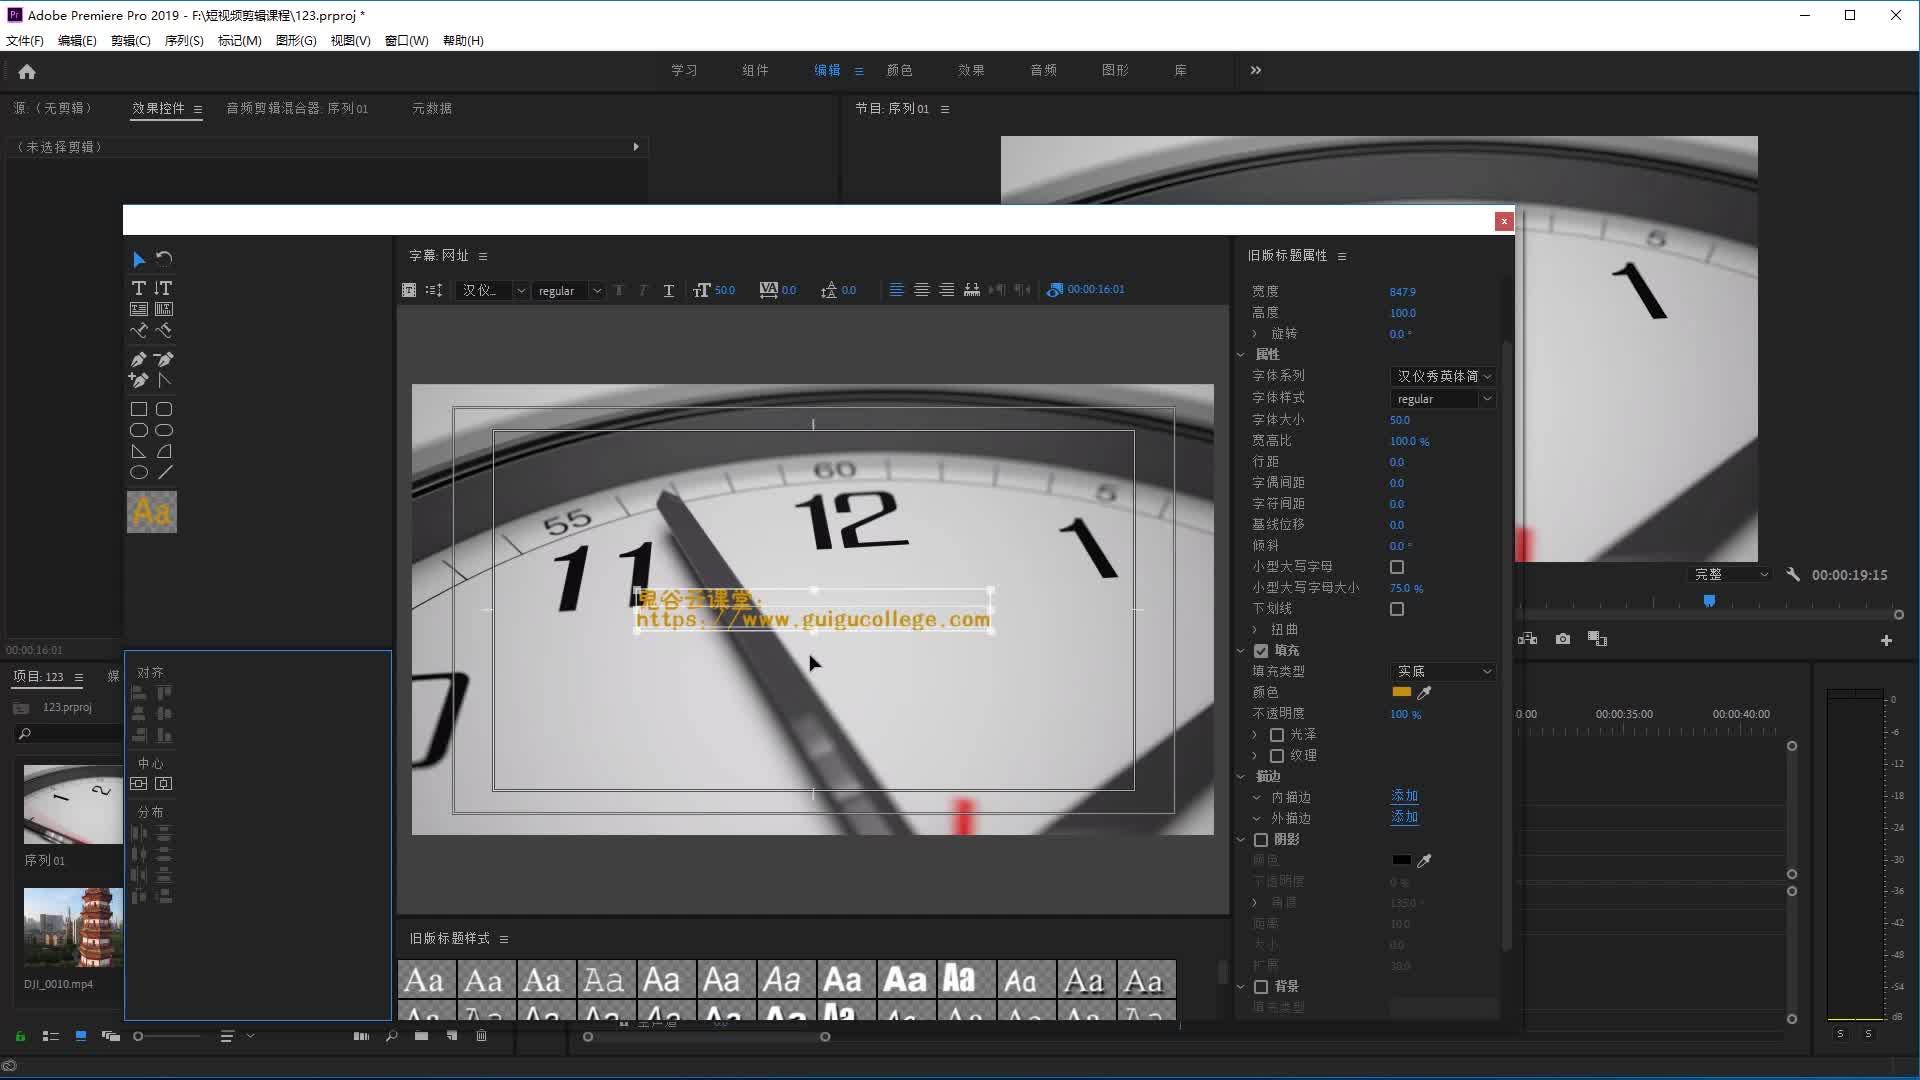Select the Vertical Path Type tool
1920x1080 pixels.
tap(164, 331)
